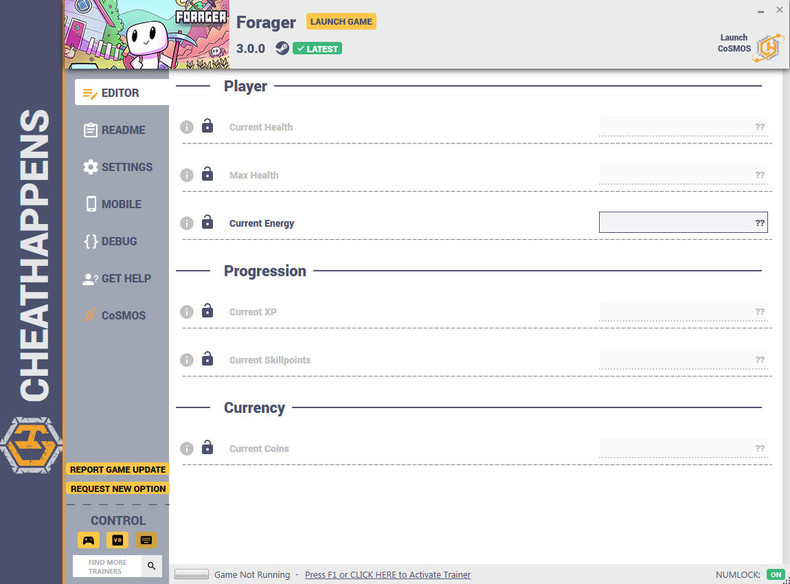This screenshot has width=790, height=584.
Task: Select gamepad control mode icon
Action: pos(89,540)
